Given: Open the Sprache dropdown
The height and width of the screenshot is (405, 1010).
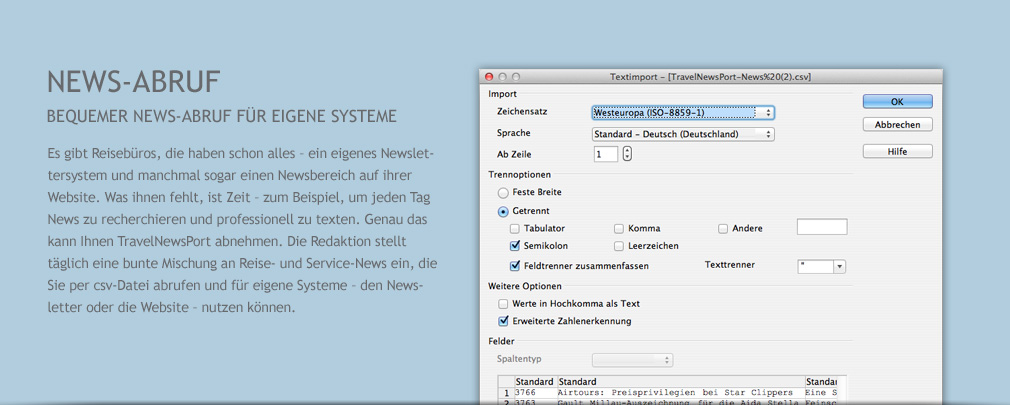Looking at the screenshot, I should (683, 134).
